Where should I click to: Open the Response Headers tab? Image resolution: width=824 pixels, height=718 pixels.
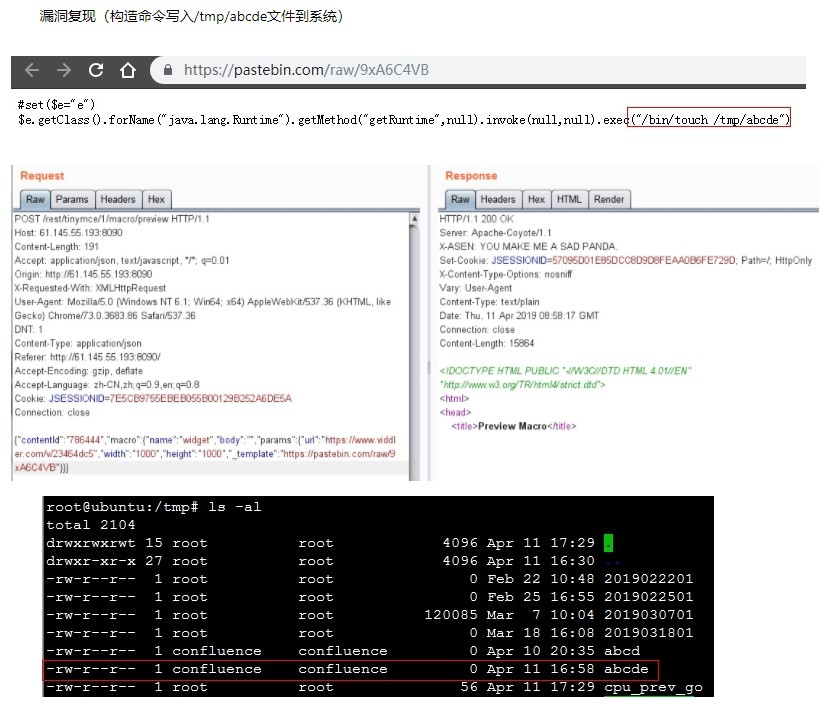(x=498, y=199)
